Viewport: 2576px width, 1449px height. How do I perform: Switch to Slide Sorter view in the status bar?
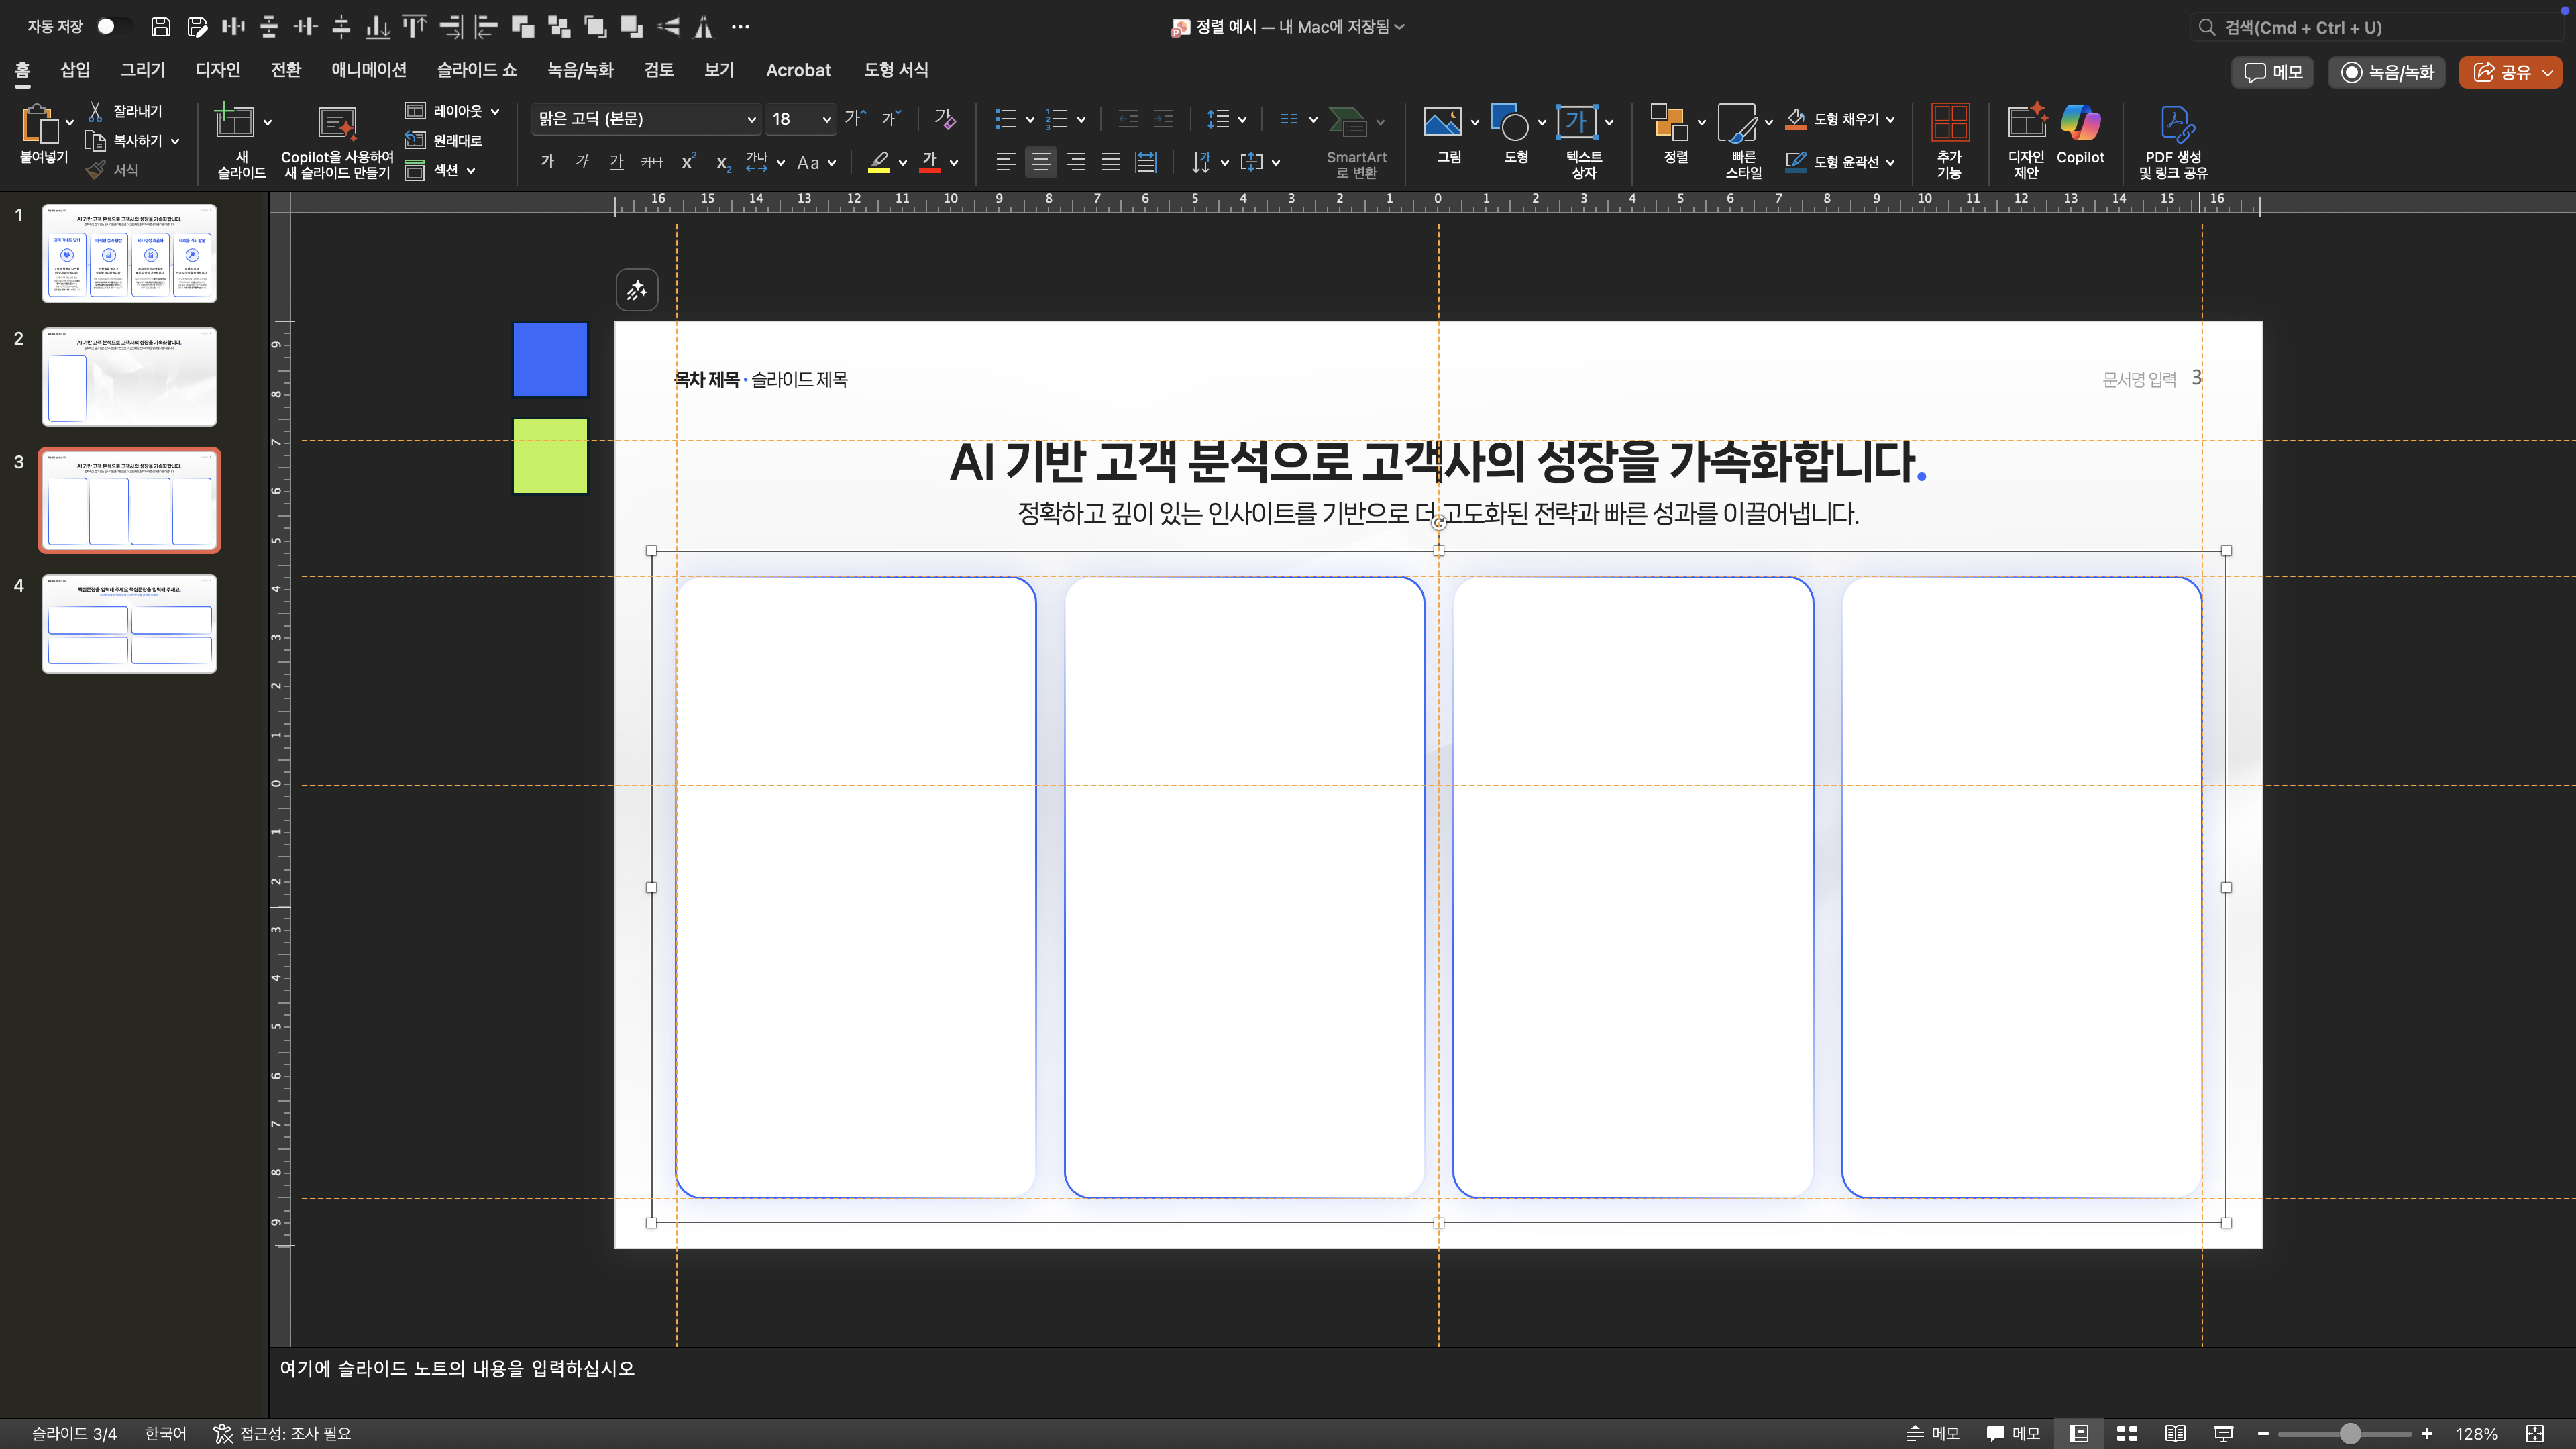click(2127, 1433)
